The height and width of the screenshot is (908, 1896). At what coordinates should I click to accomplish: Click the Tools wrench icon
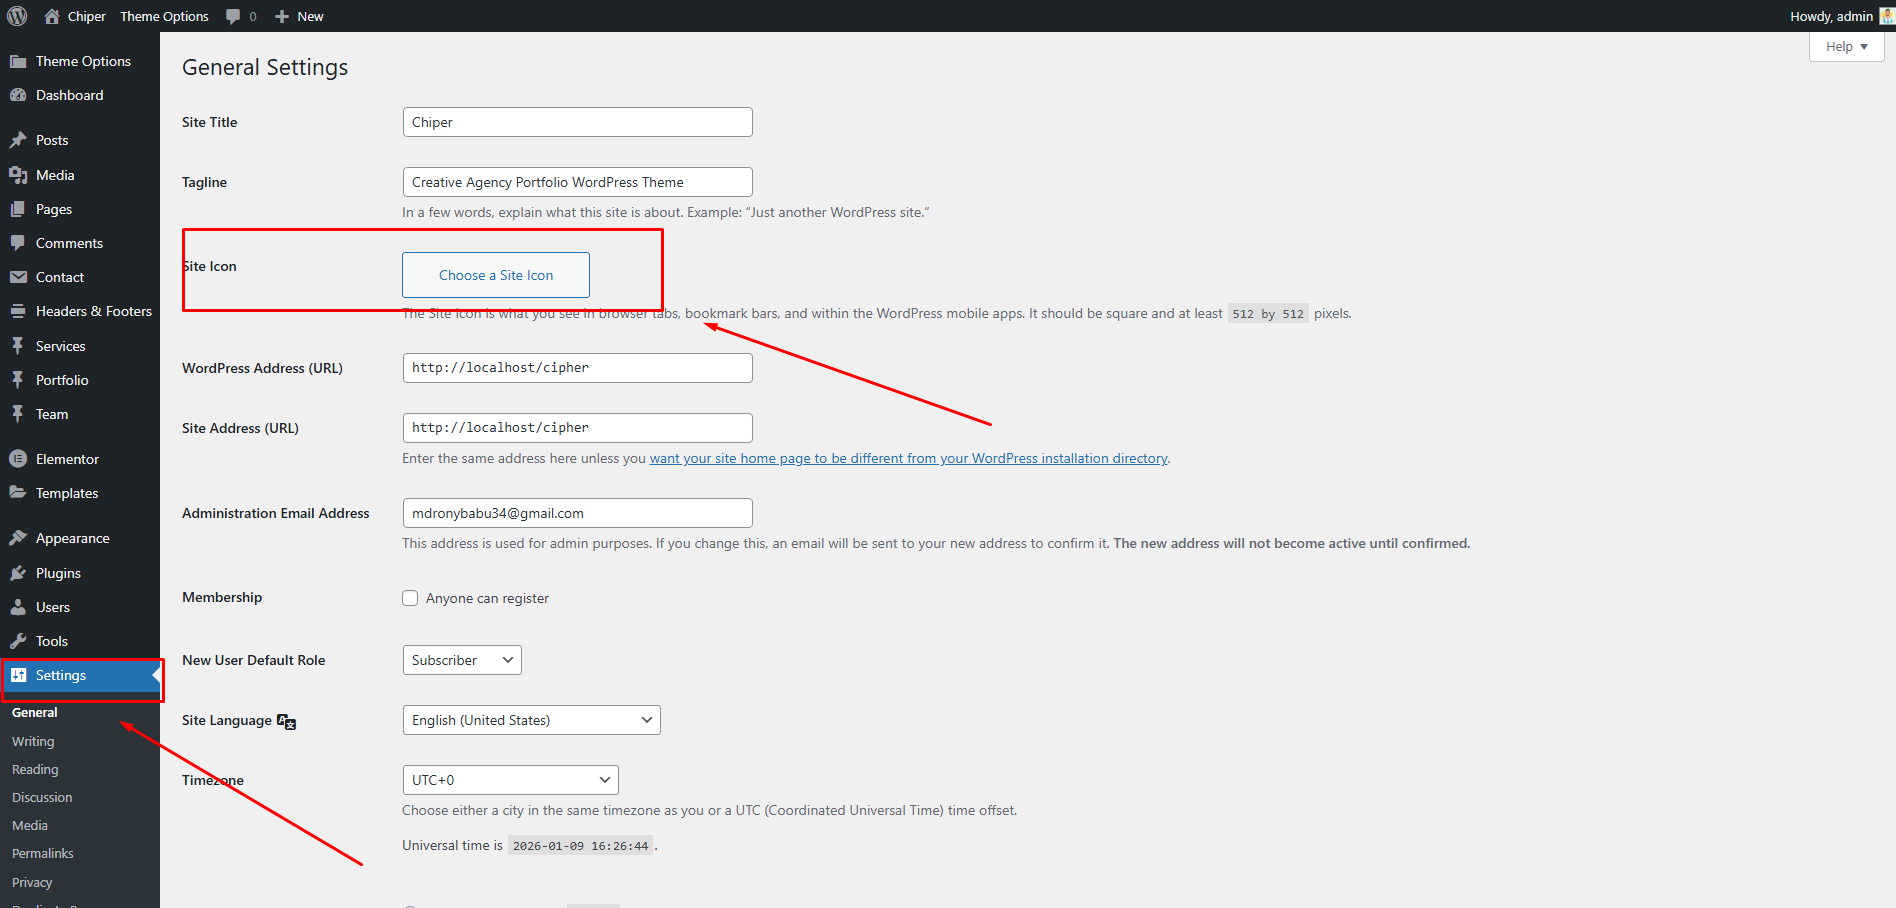pos(18,641)
